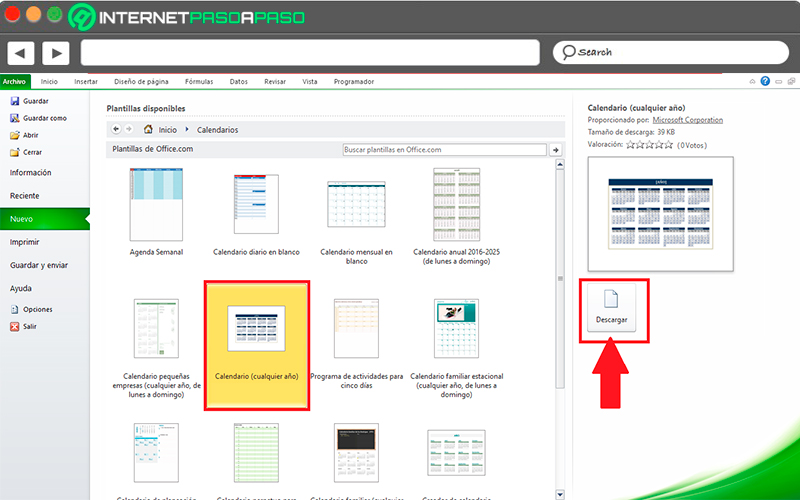Click the Buscar plantillas en Office.com field
The height and width of the screenshot is (500, 800).
[444, 150]
